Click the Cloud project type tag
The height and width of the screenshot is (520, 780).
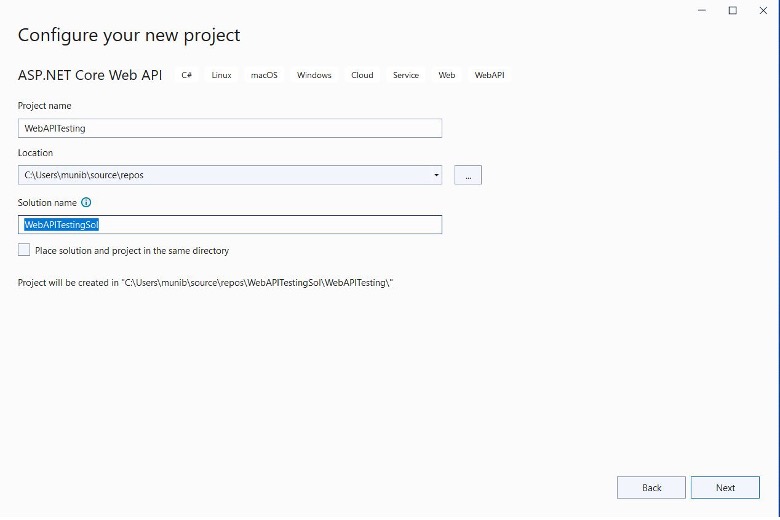coord(362,75)
